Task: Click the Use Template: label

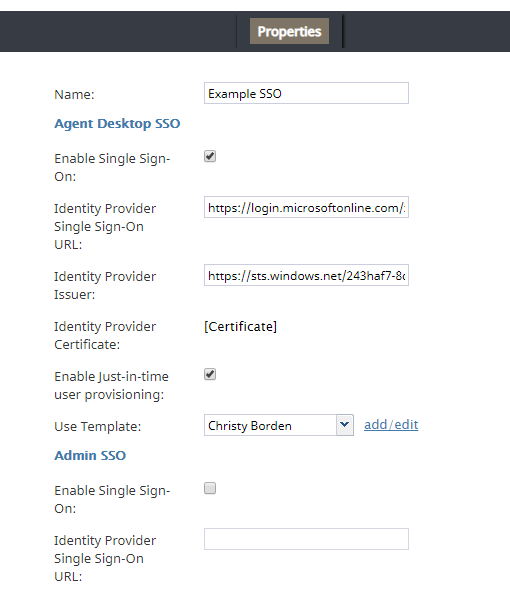Action: 98,427
